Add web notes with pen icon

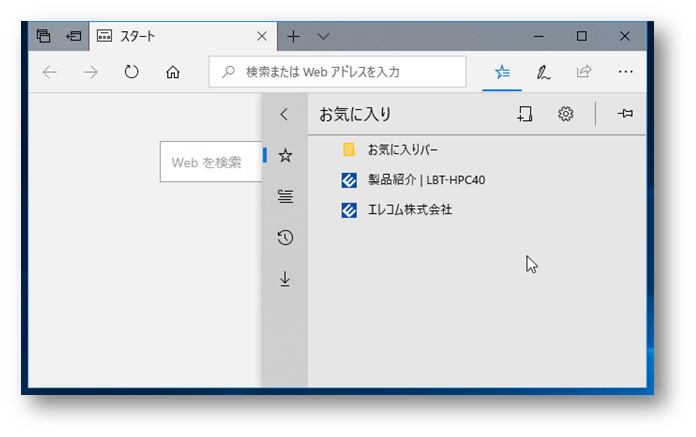tap(543, 72)
